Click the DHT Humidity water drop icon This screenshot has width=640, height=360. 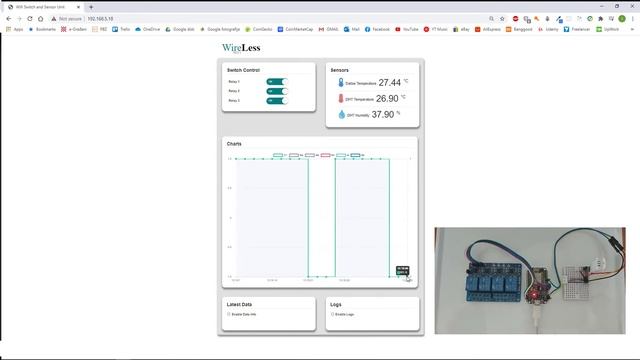[342, 115]
